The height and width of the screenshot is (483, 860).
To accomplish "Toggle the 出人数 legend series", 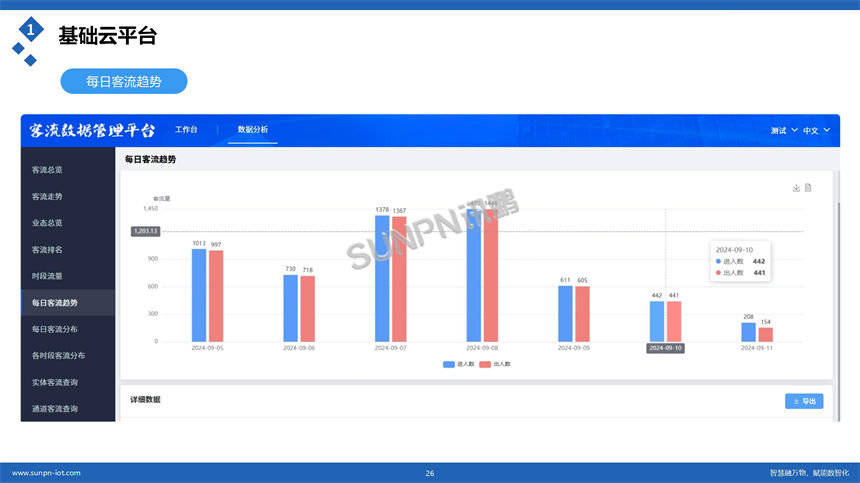I will (x=495, y=364).
